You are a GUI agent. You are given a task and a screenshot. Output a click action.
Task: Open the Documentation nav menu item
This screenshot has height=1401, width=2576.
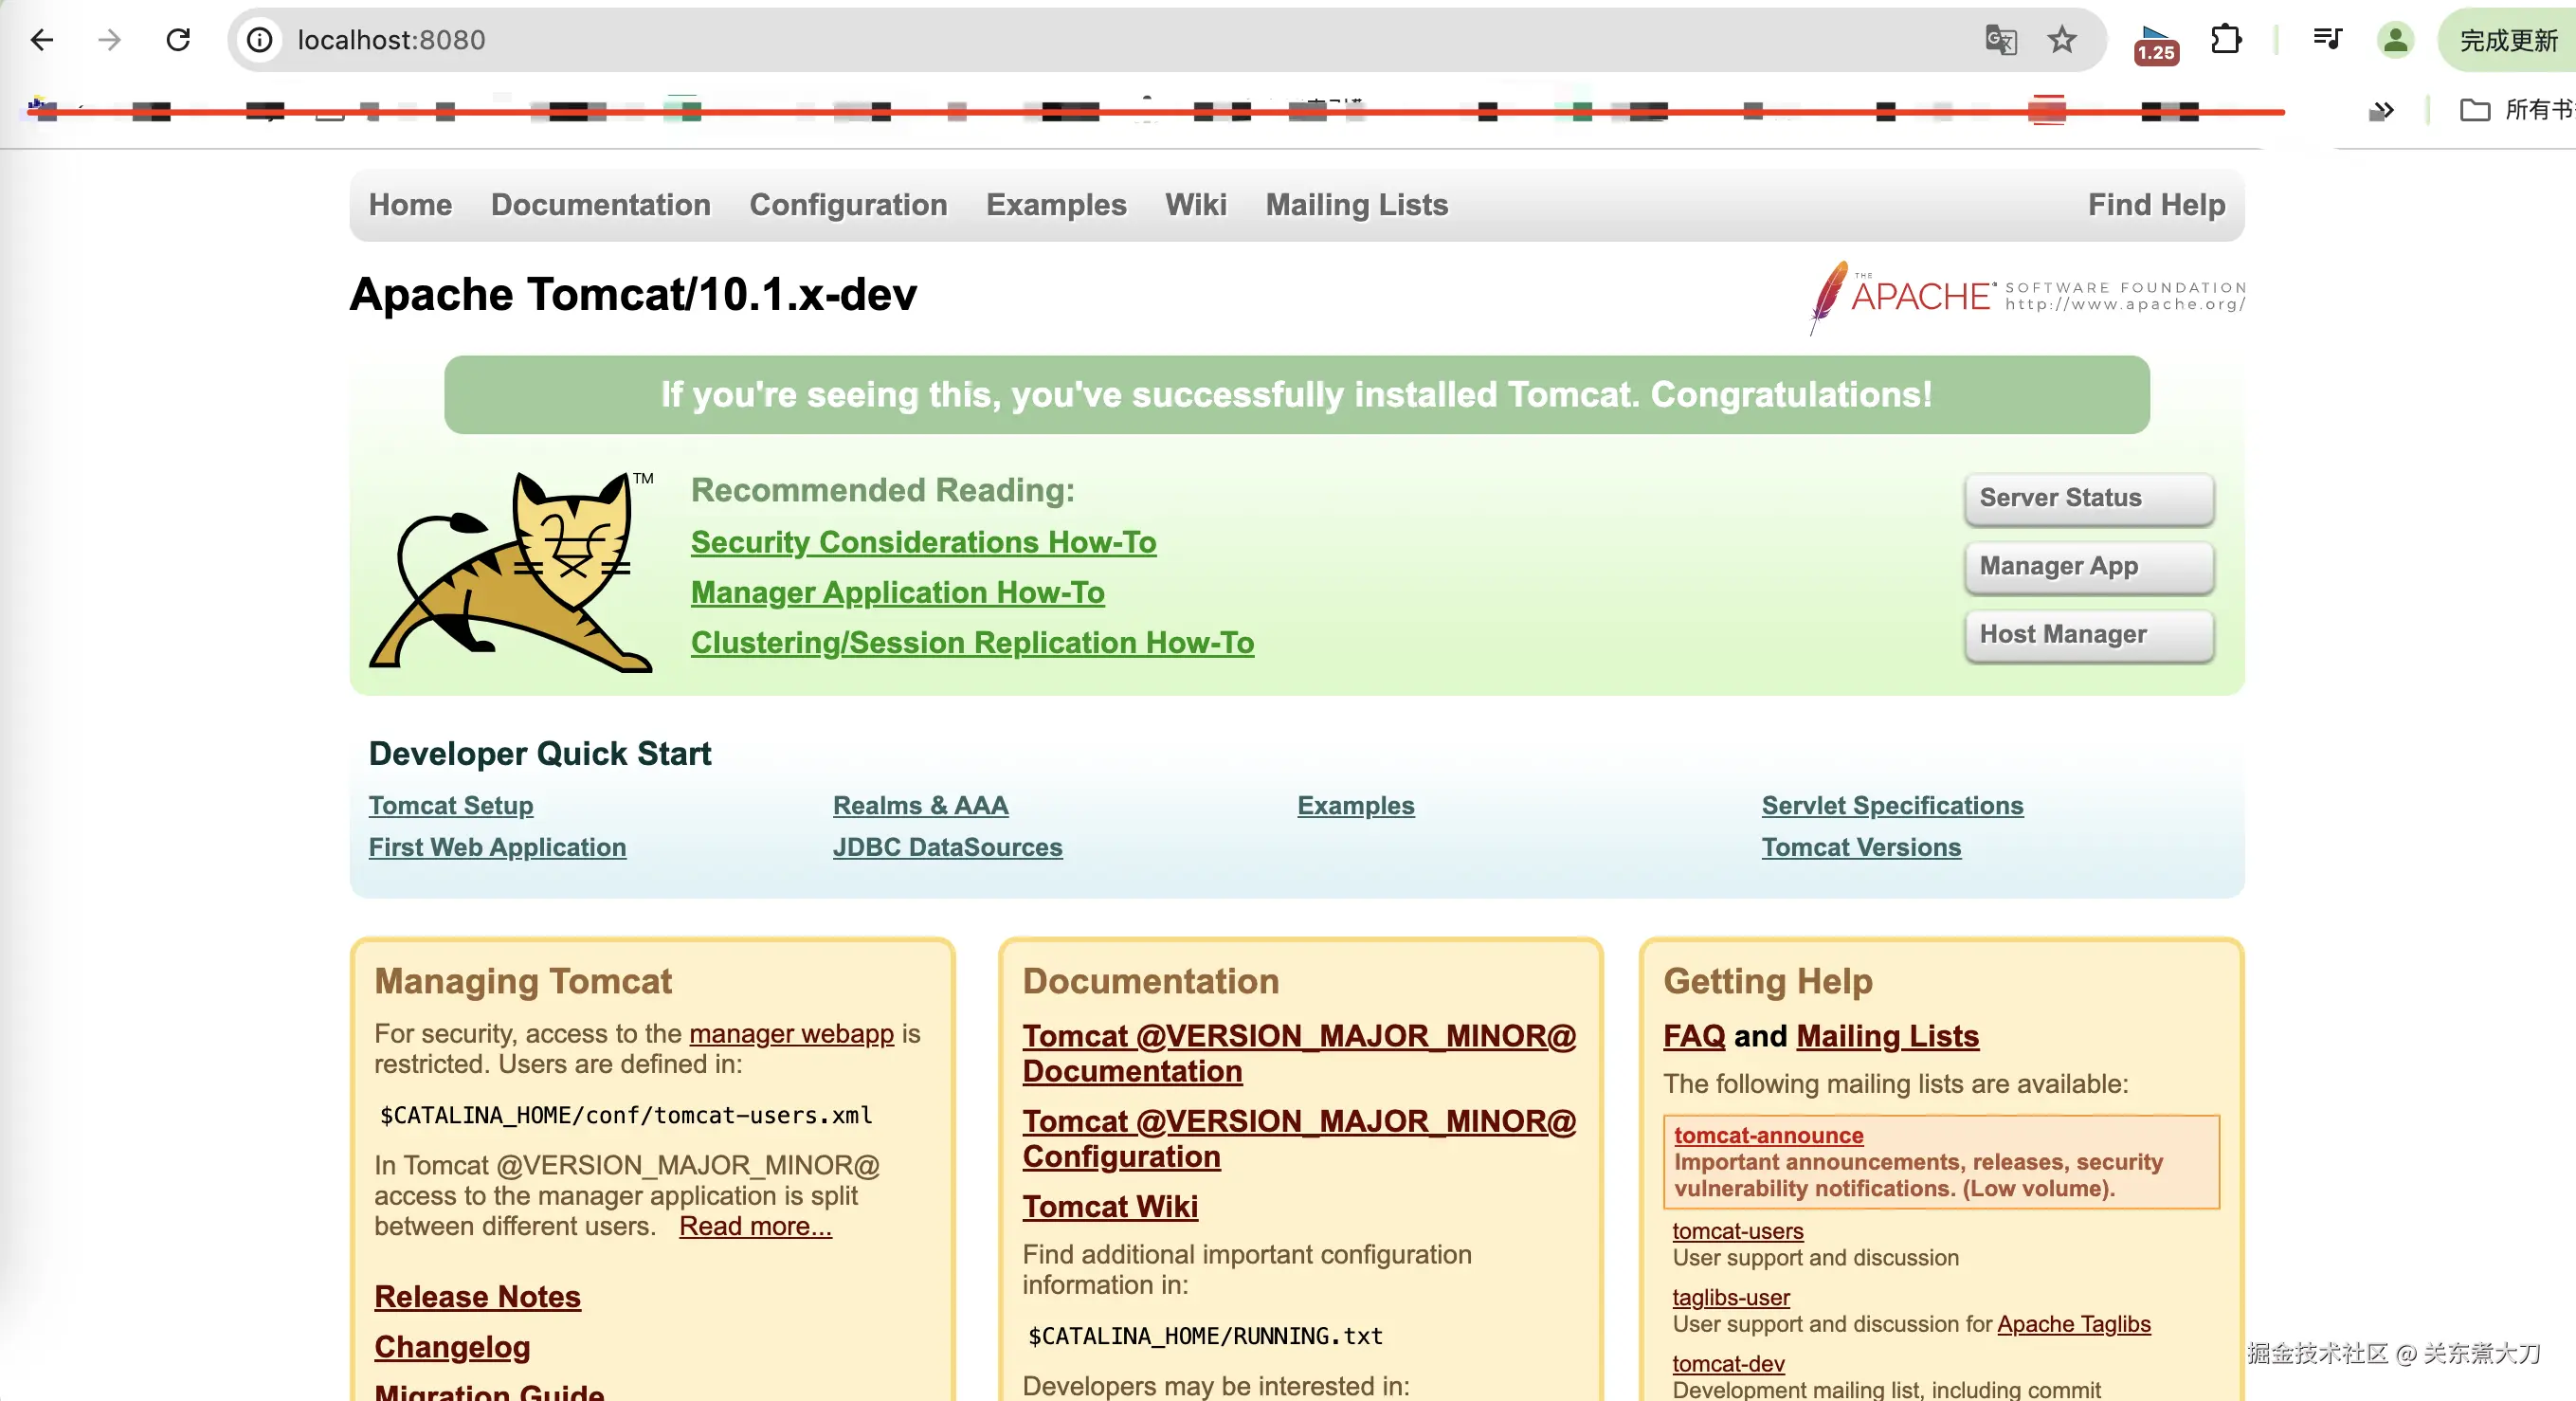point(600,205)
